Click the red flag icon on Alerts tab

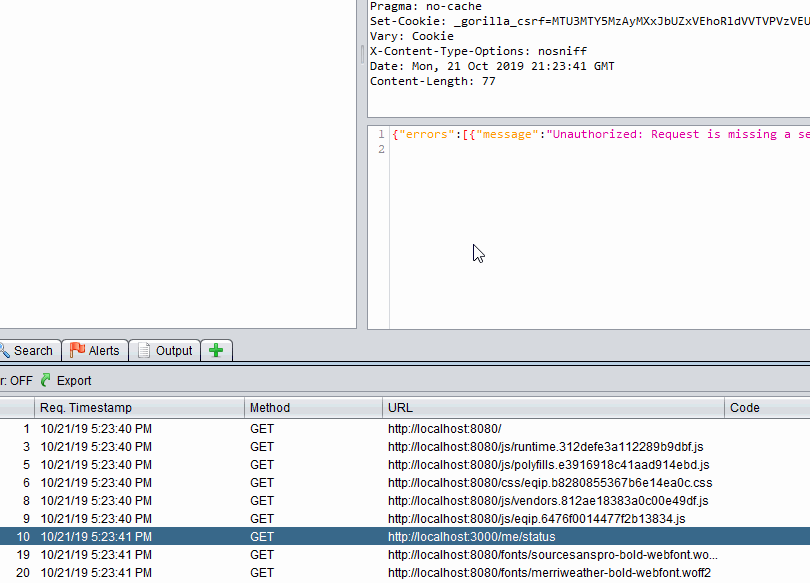(x=77, y=350)
